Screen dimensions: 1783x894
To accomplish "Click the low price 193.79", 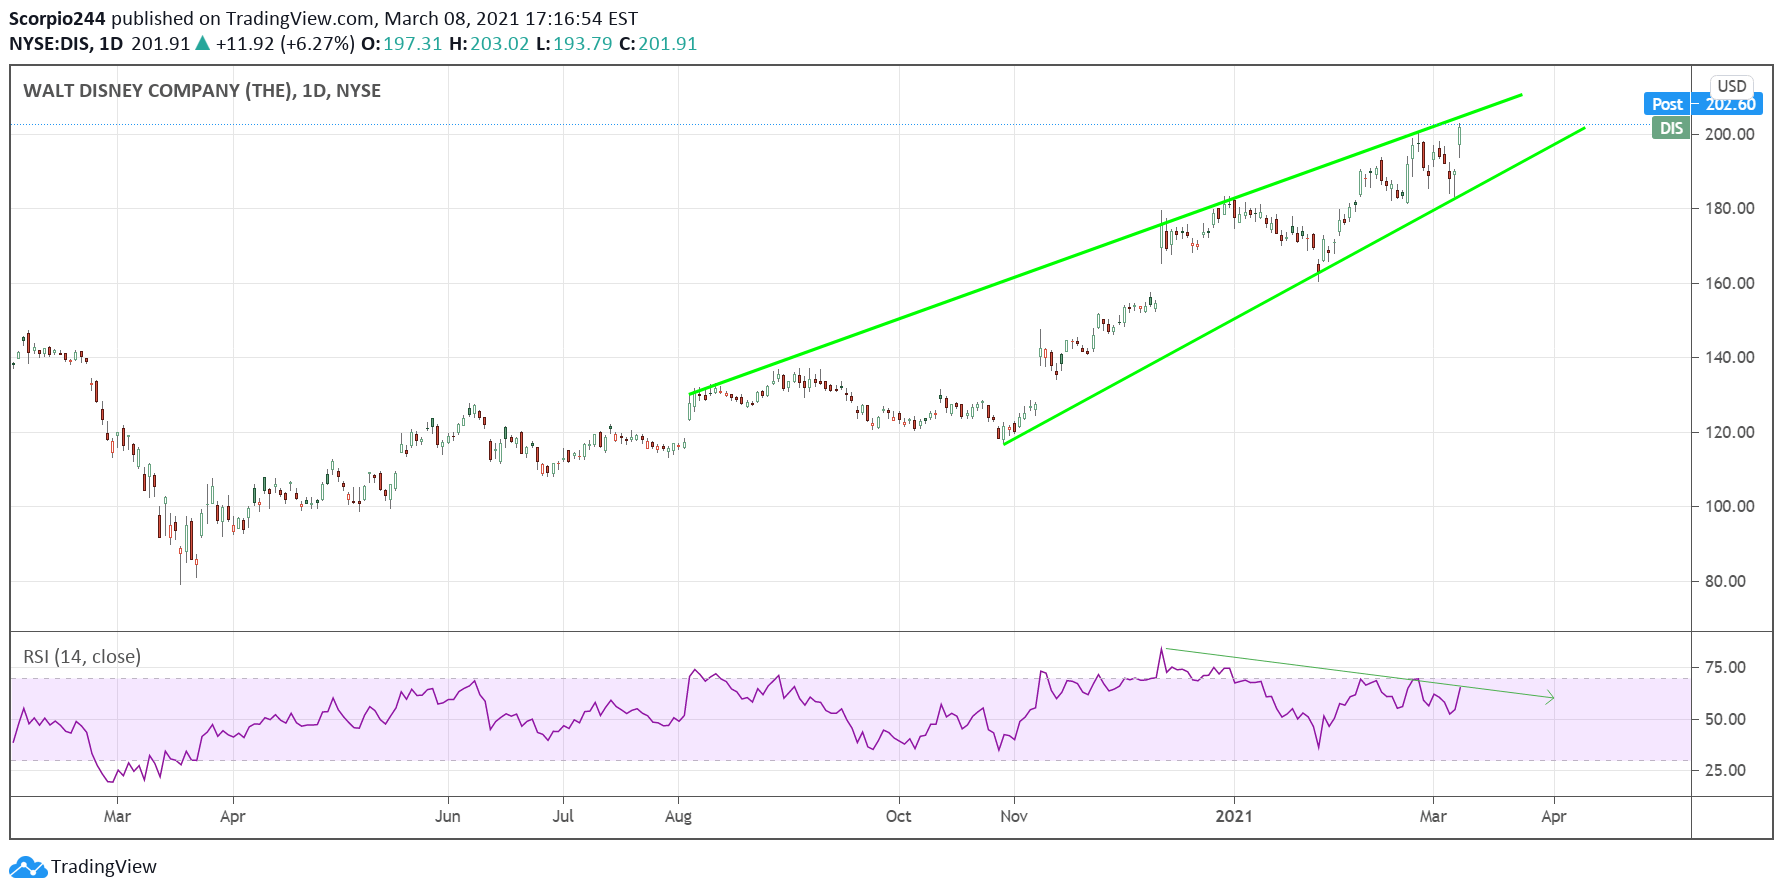I will (582, 44).
